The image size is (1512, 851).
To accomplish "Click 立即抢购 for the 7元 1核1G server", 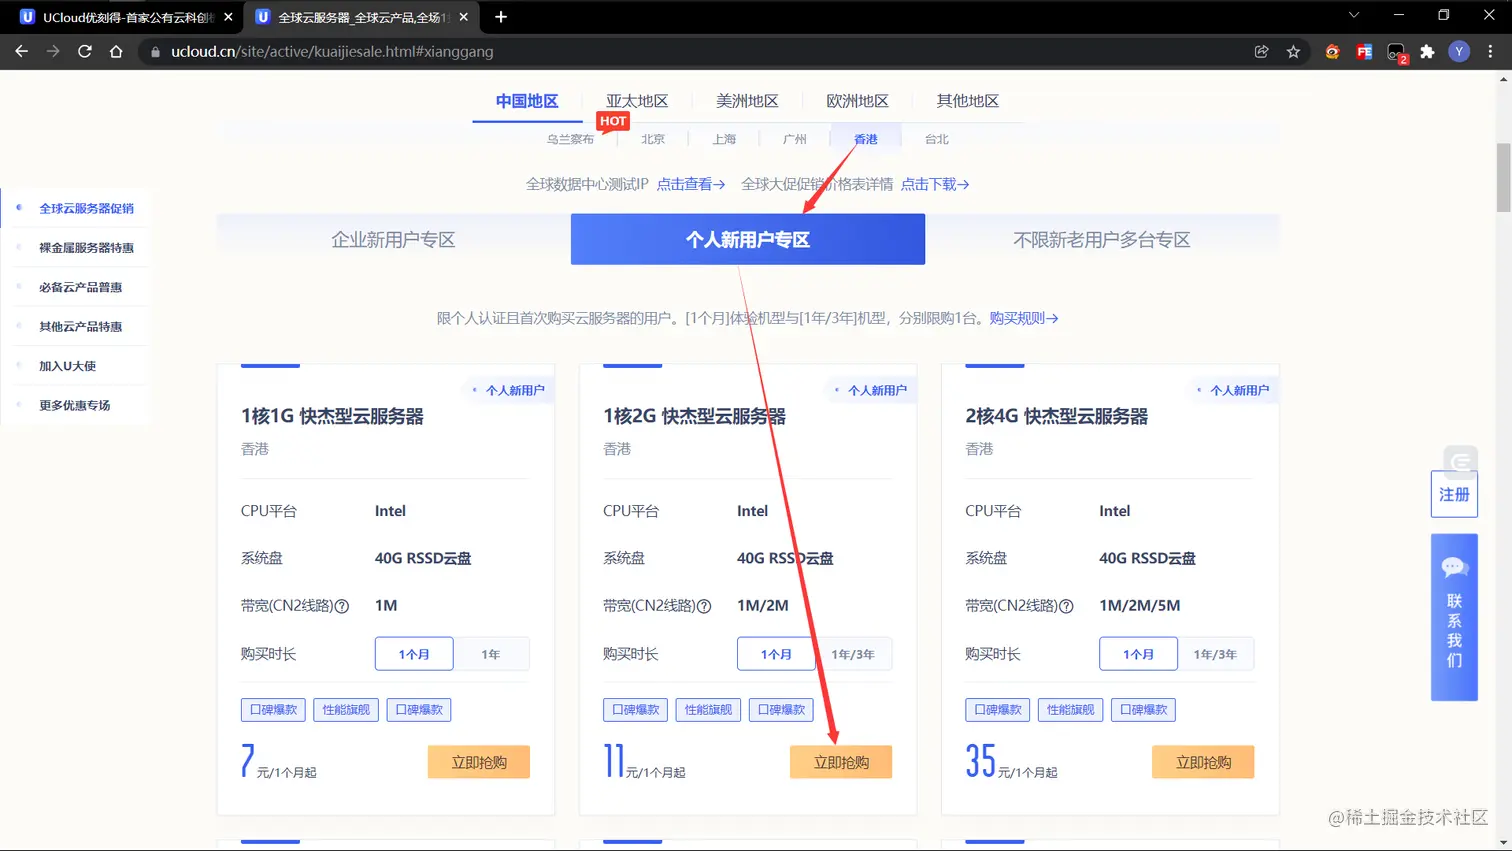I will coord(479,762).
